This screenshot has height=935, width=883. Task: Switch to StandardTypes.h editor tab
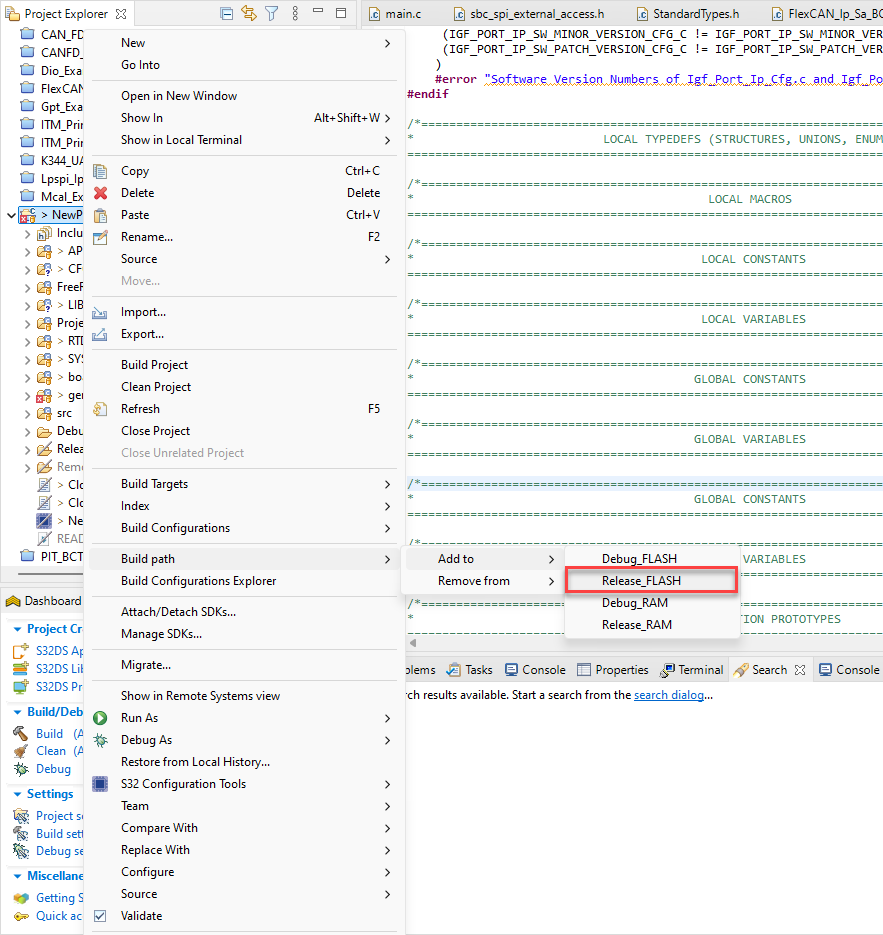[688, 14]
